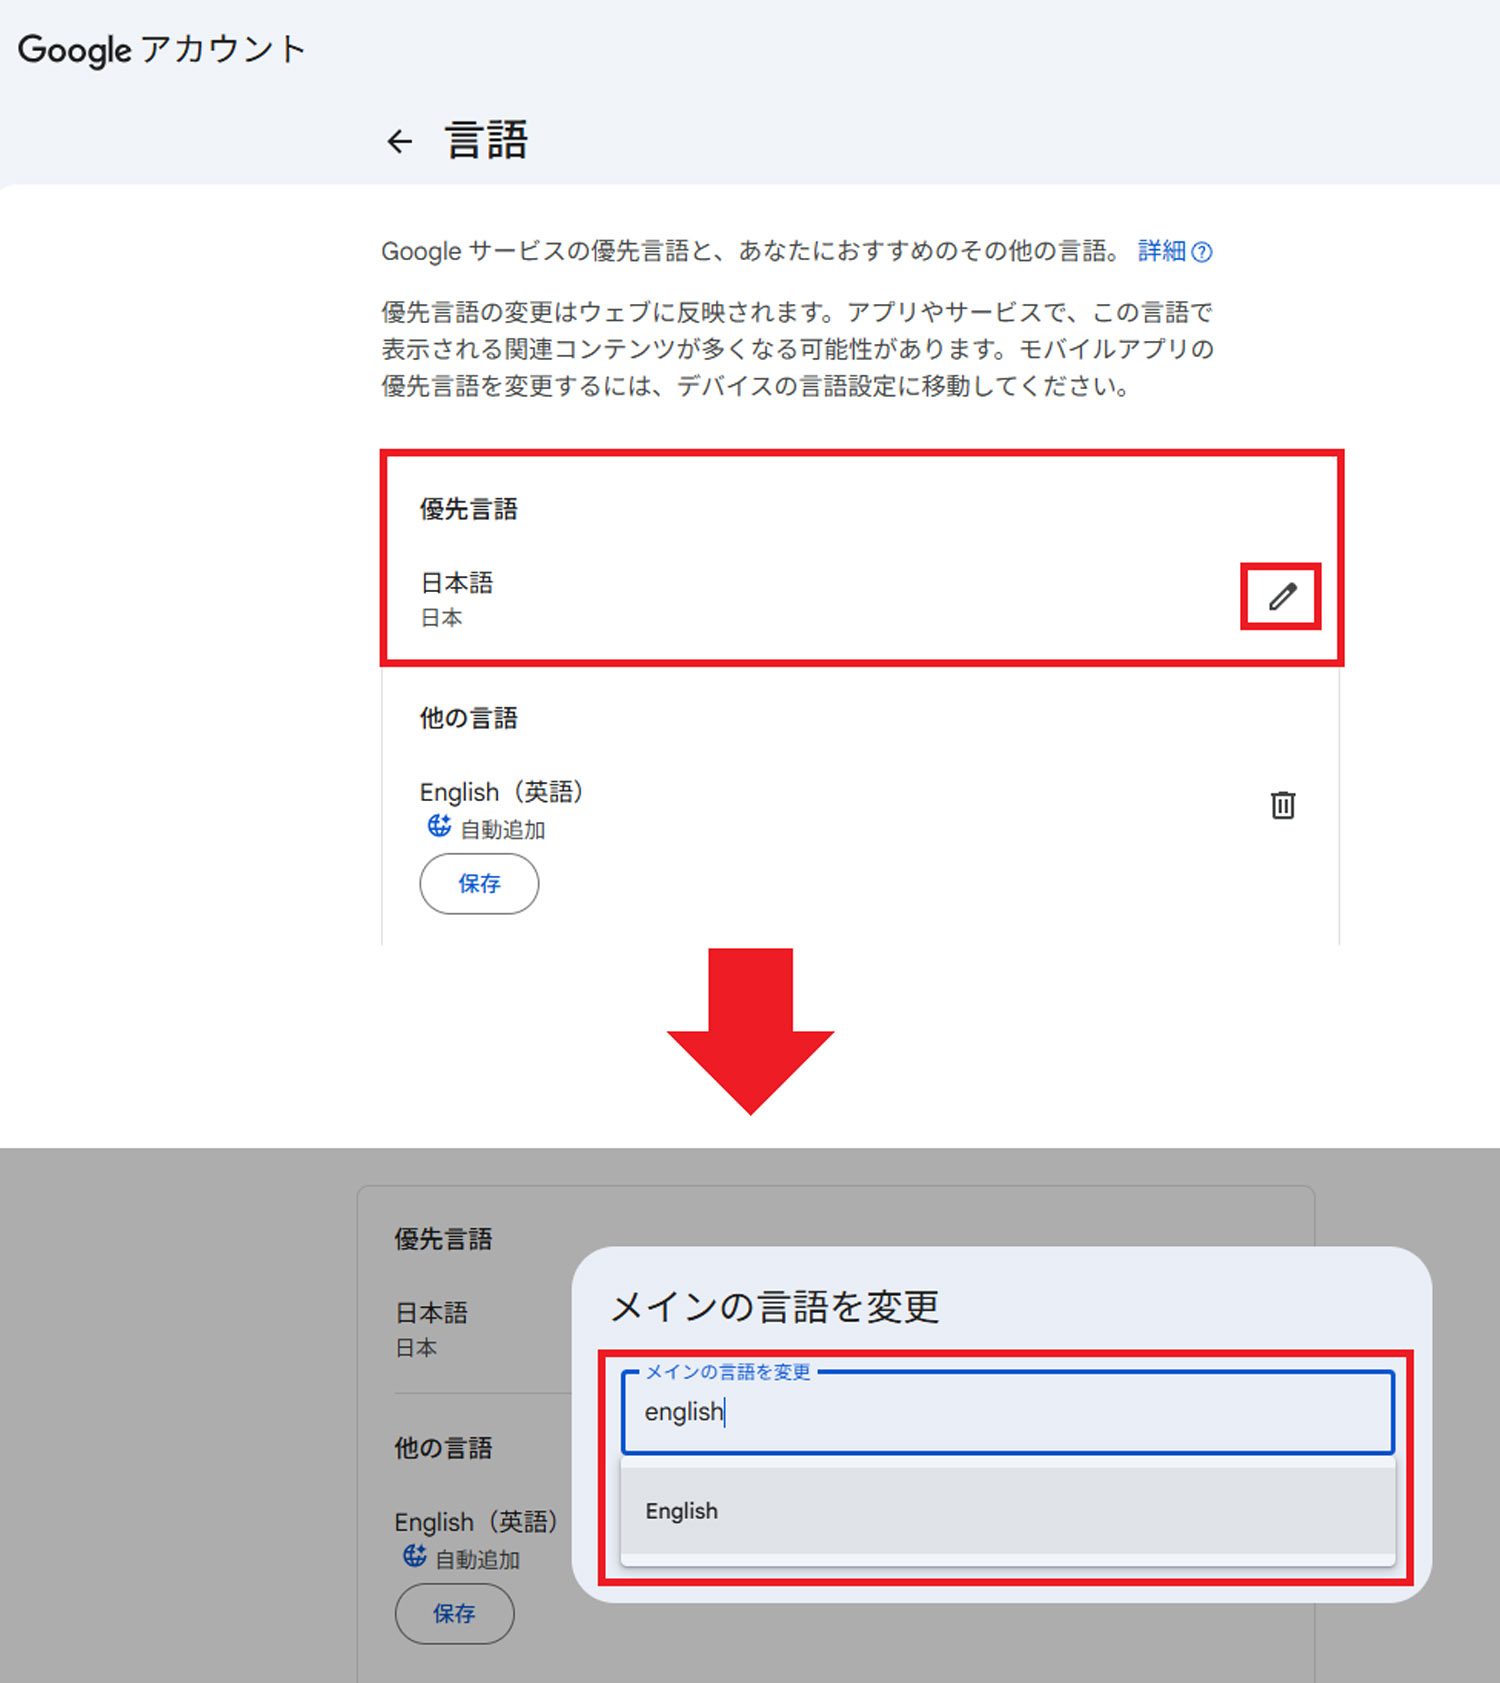Click the 保存 button in the dimmed lower panel
Screen dimensions: 1500x1683
[x=454, y=1614]
